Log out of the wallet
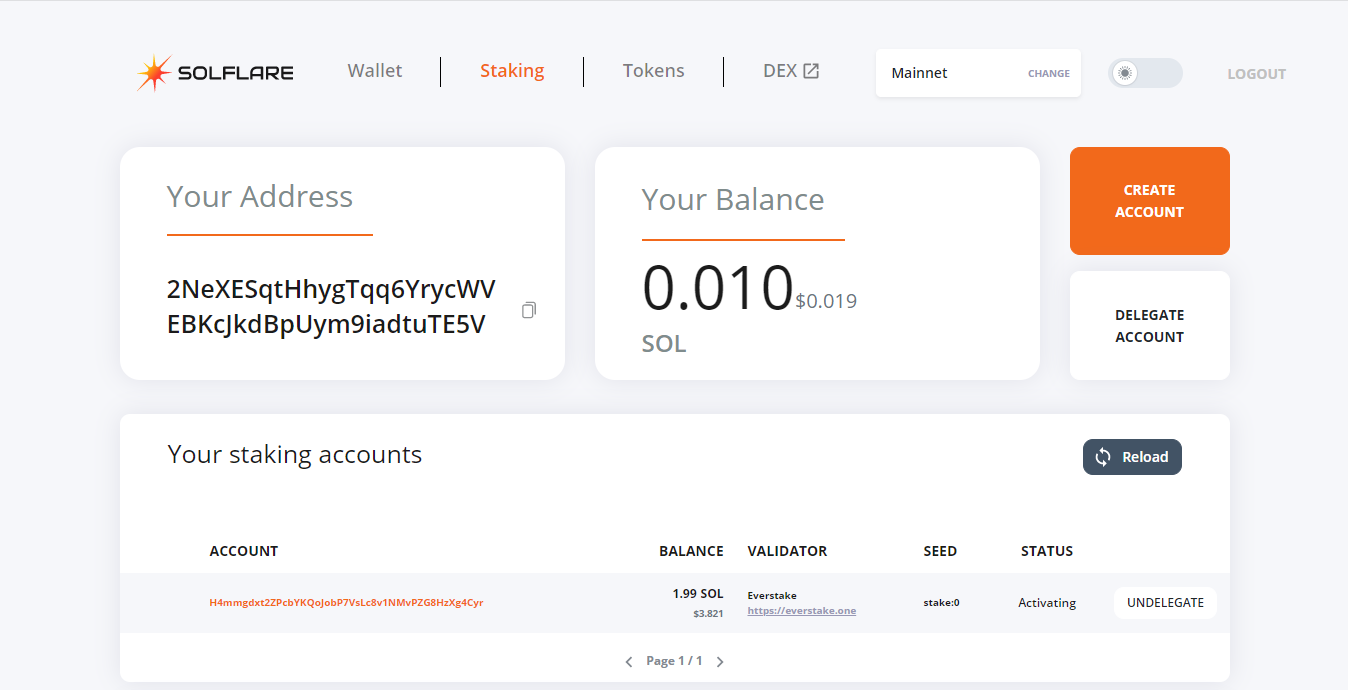Screen dimensions: 1348x690 tap(1257, 74)
